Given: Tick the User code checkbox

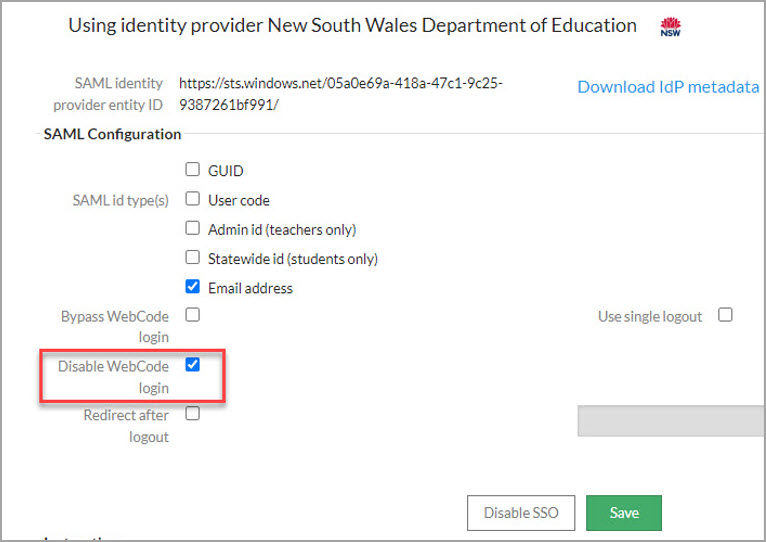Looking at the screenshot, I should pyautogui.click(x=193, y=199).
